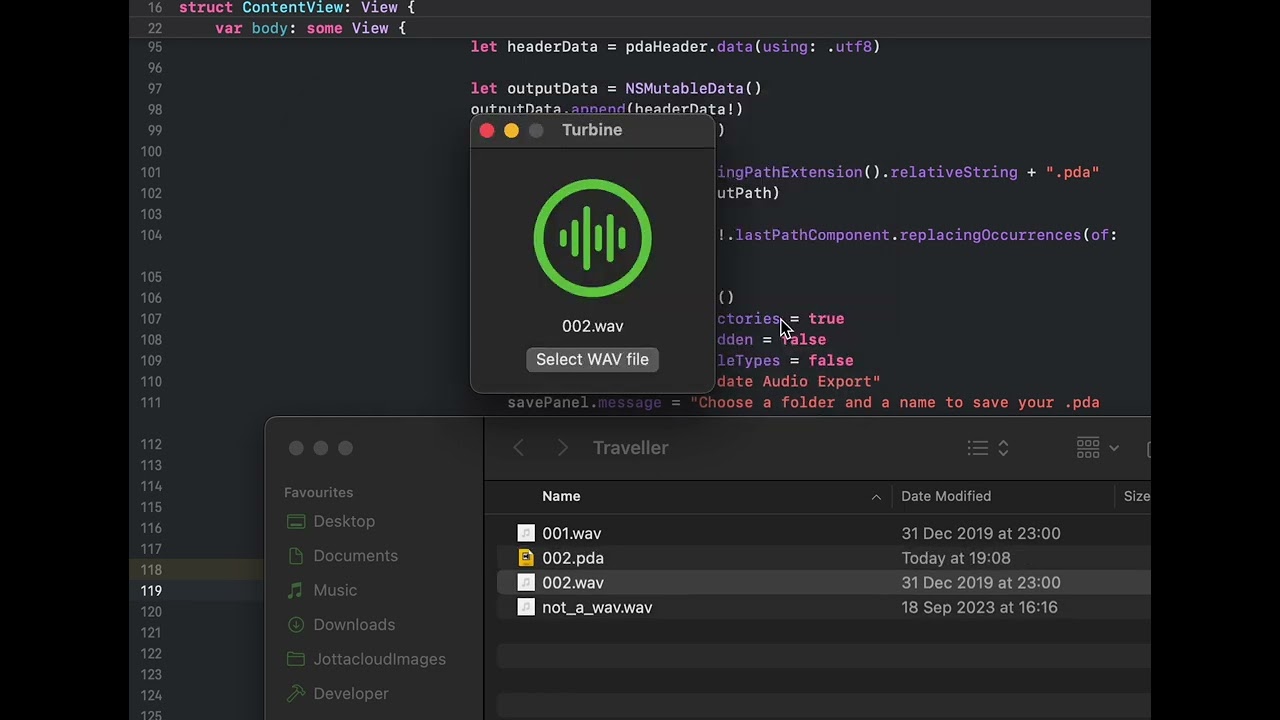1280x720 pixels.
Task: Toggle Name column sort direction arrow
Action: 876,496
